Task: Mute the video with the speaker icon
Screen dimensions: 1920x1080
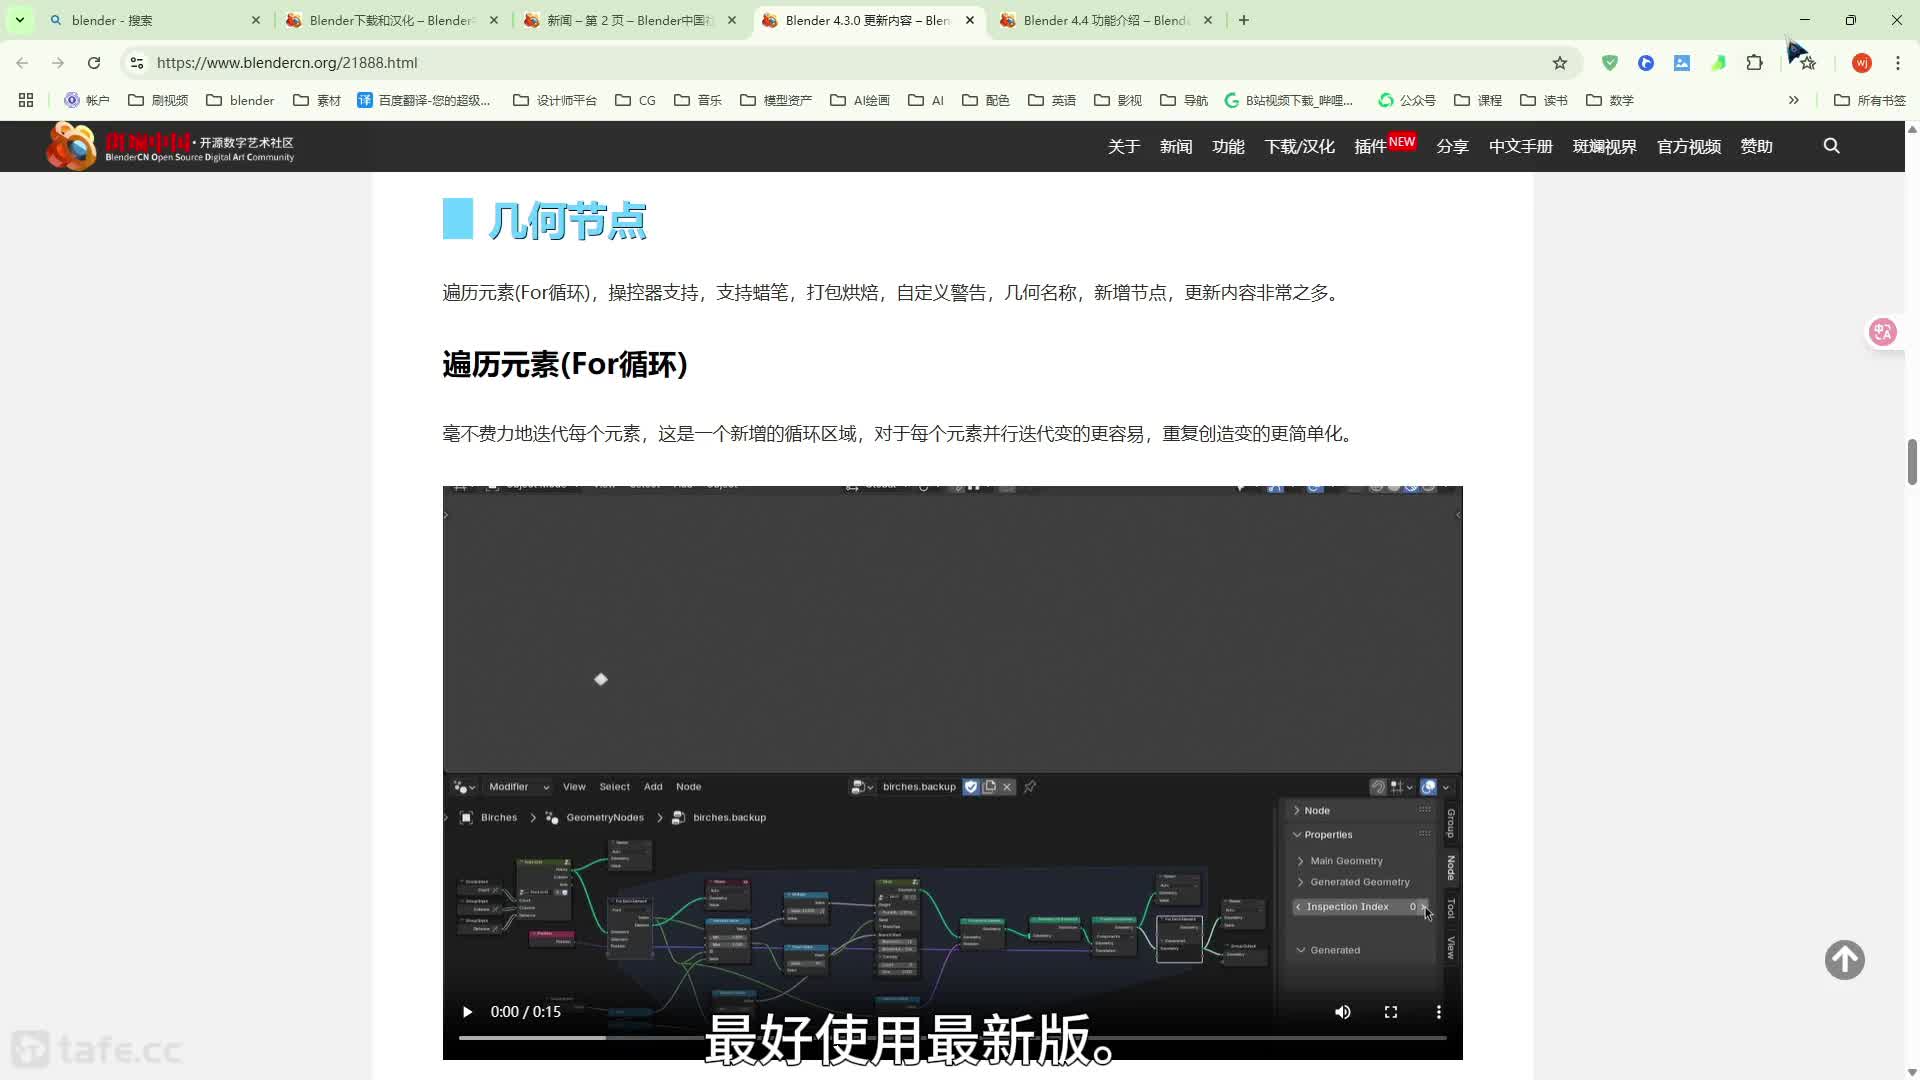Action: 1343,1012
